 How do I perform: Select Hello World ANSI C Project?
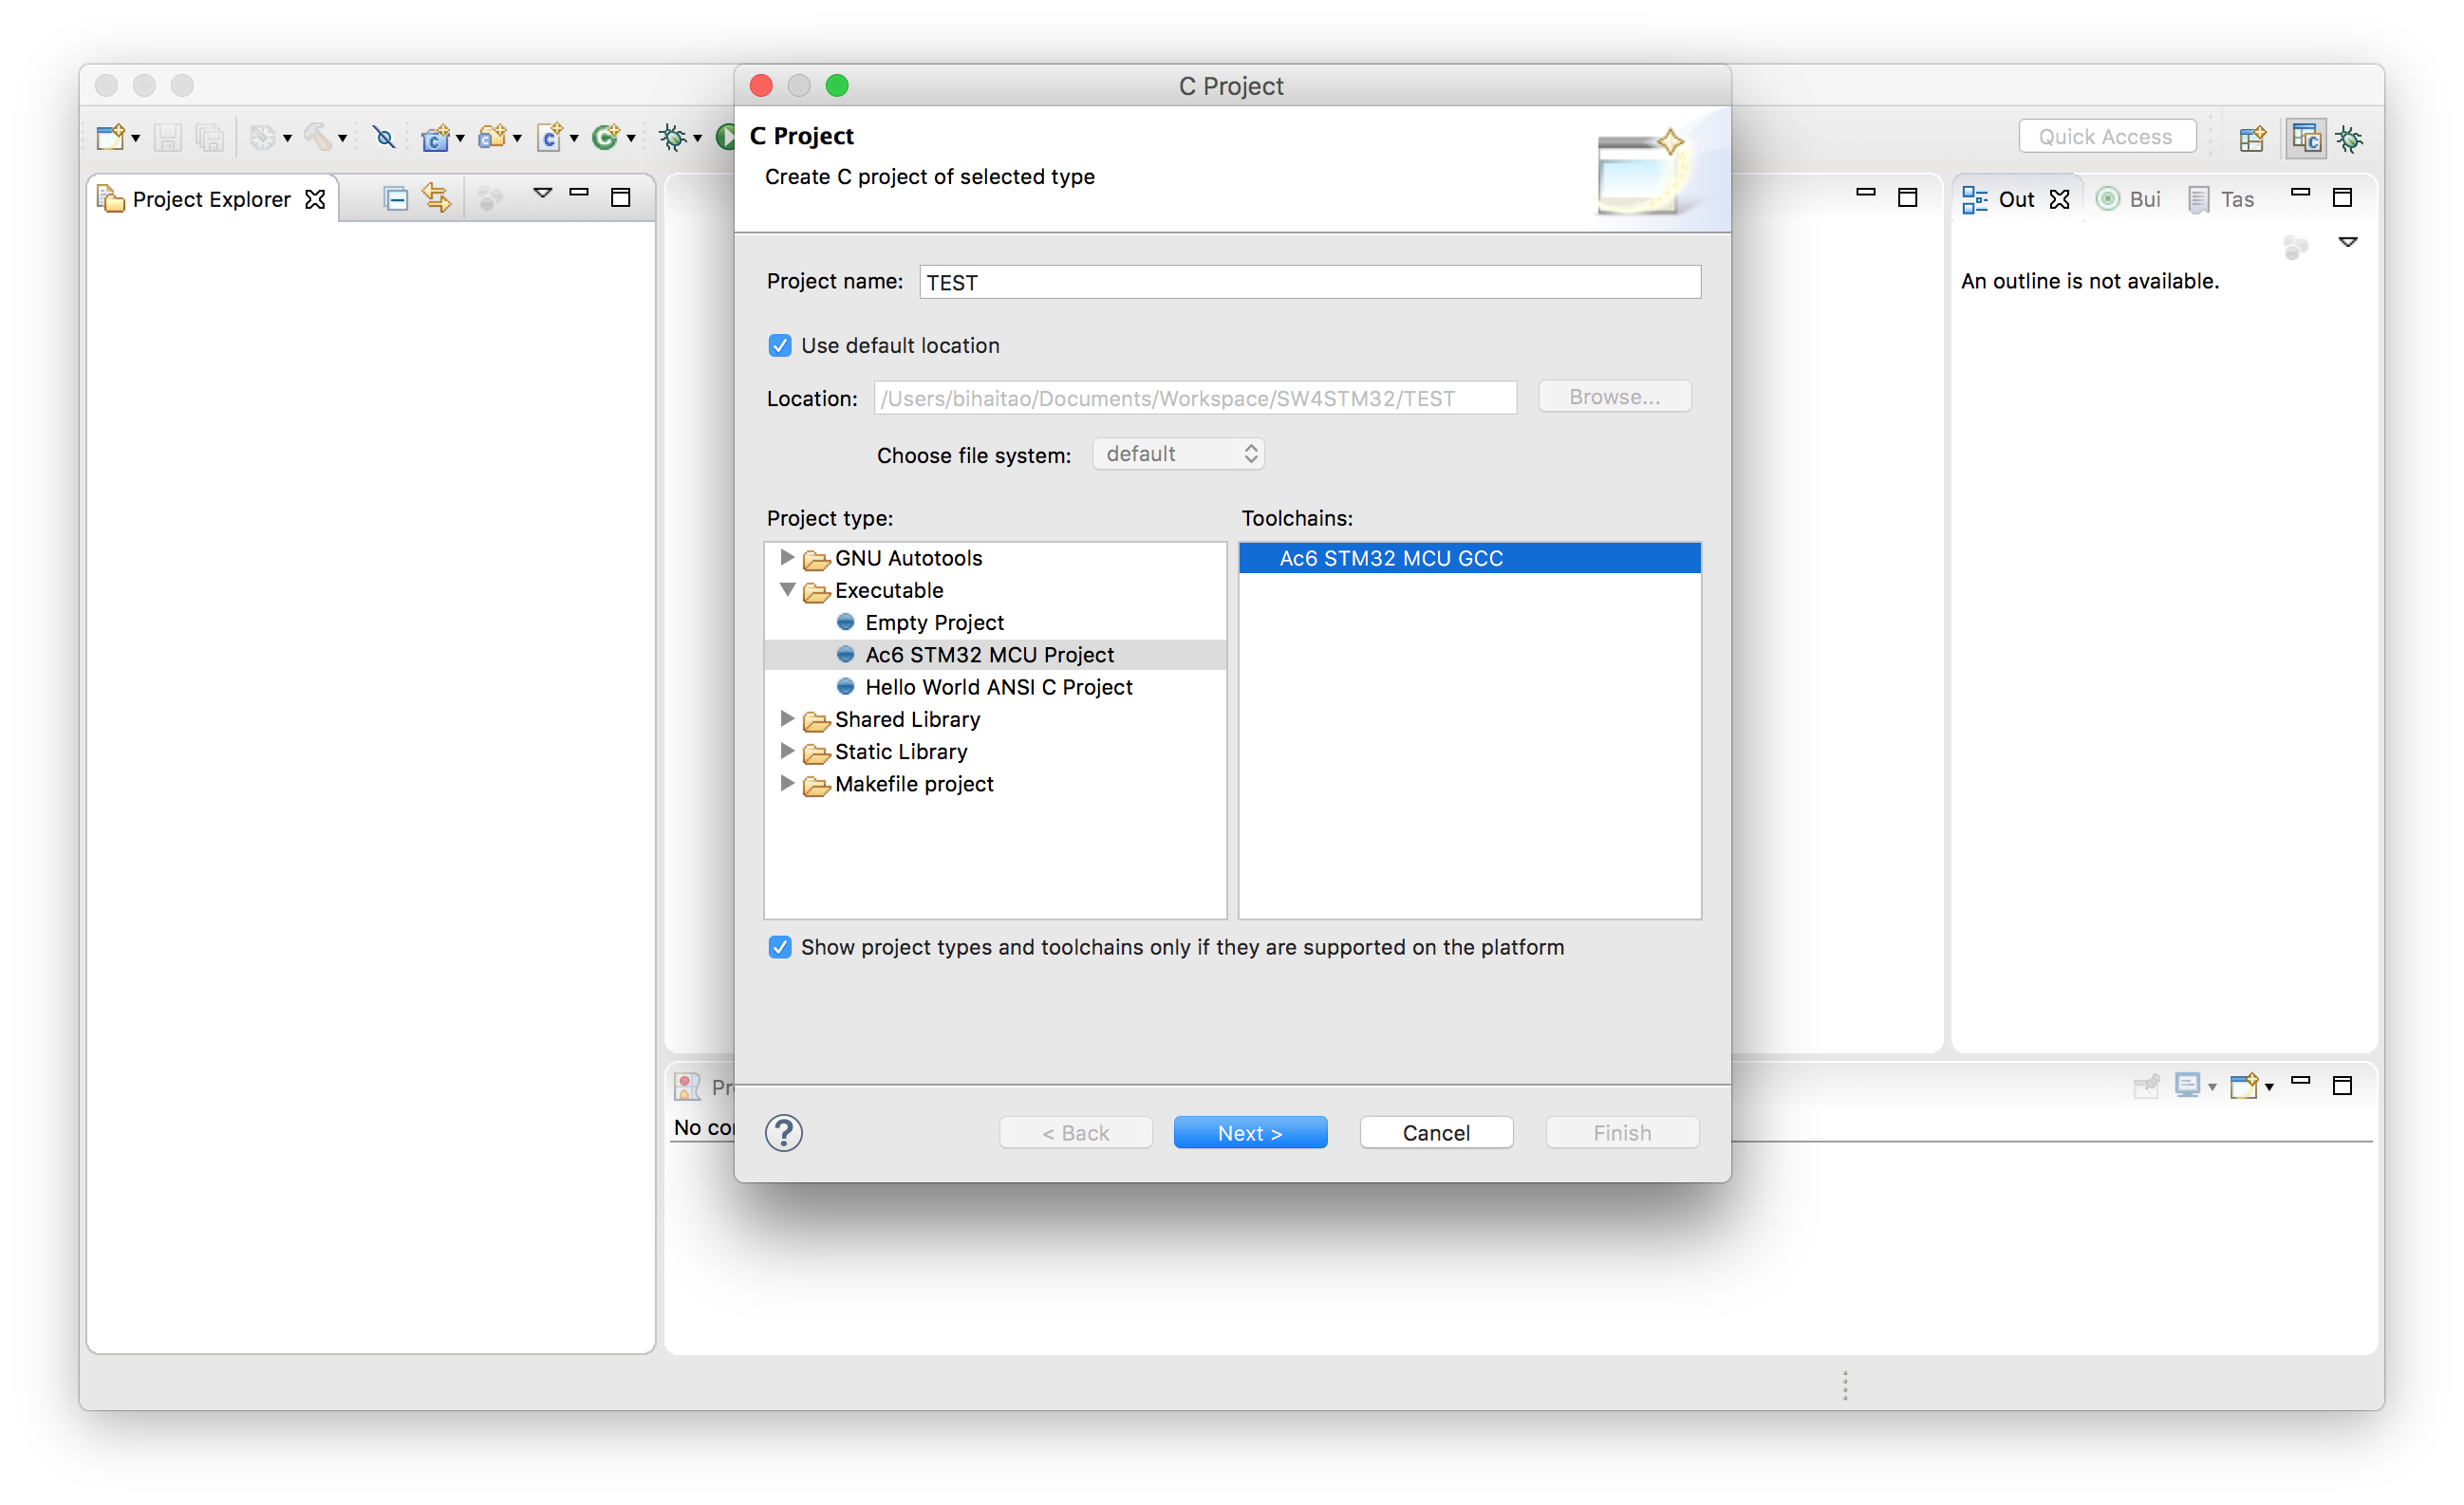pos(998,687)
